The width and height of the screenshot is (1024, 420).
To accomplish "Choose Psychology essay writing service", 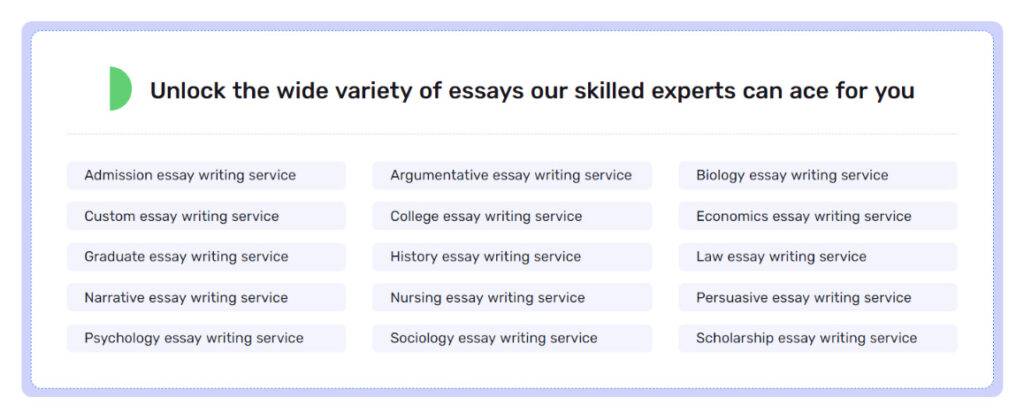I will click(206, 338).
